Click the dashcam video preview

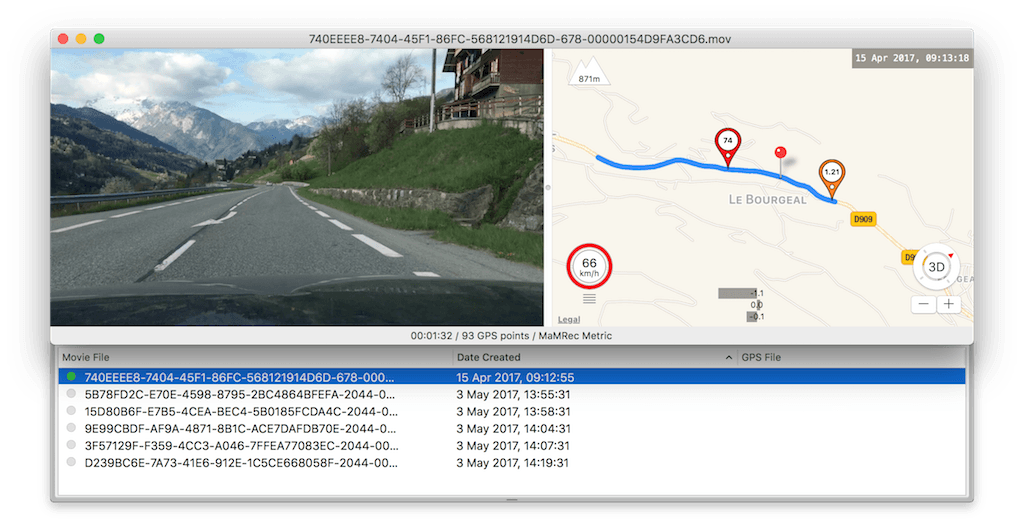coord(297,187)
